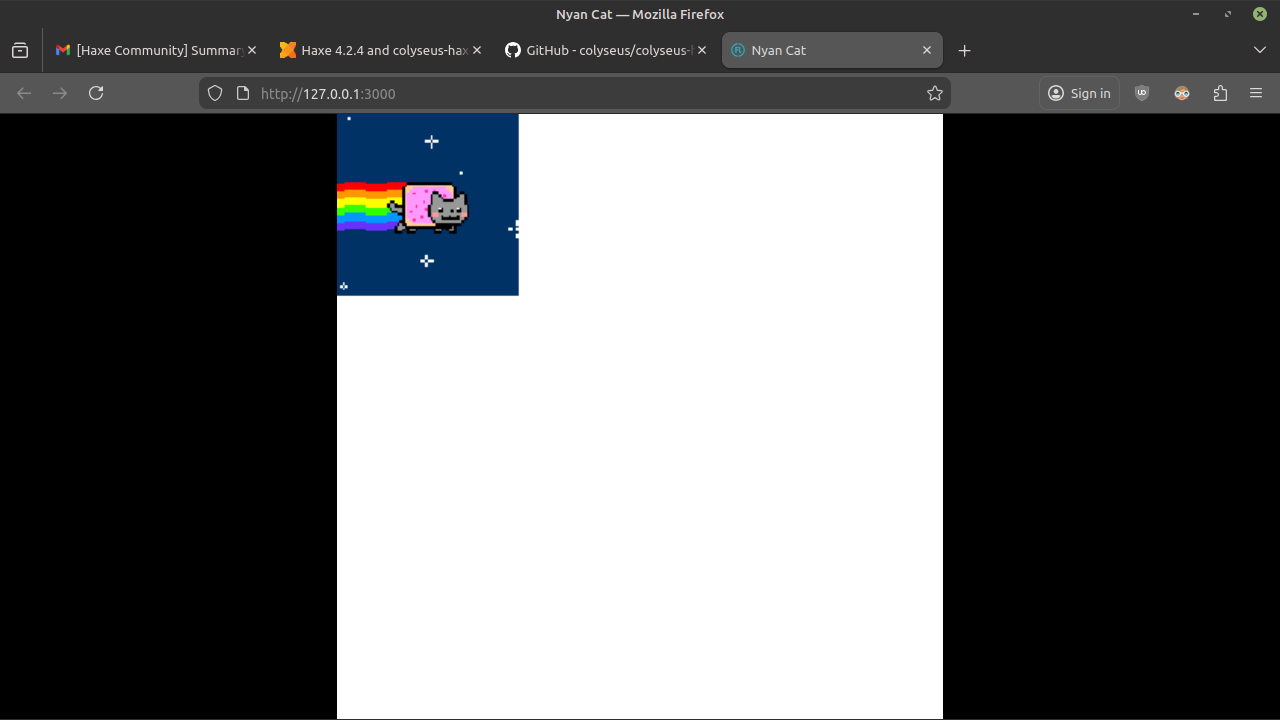Open the Extensions puzzle icon

coord(1220,93)
